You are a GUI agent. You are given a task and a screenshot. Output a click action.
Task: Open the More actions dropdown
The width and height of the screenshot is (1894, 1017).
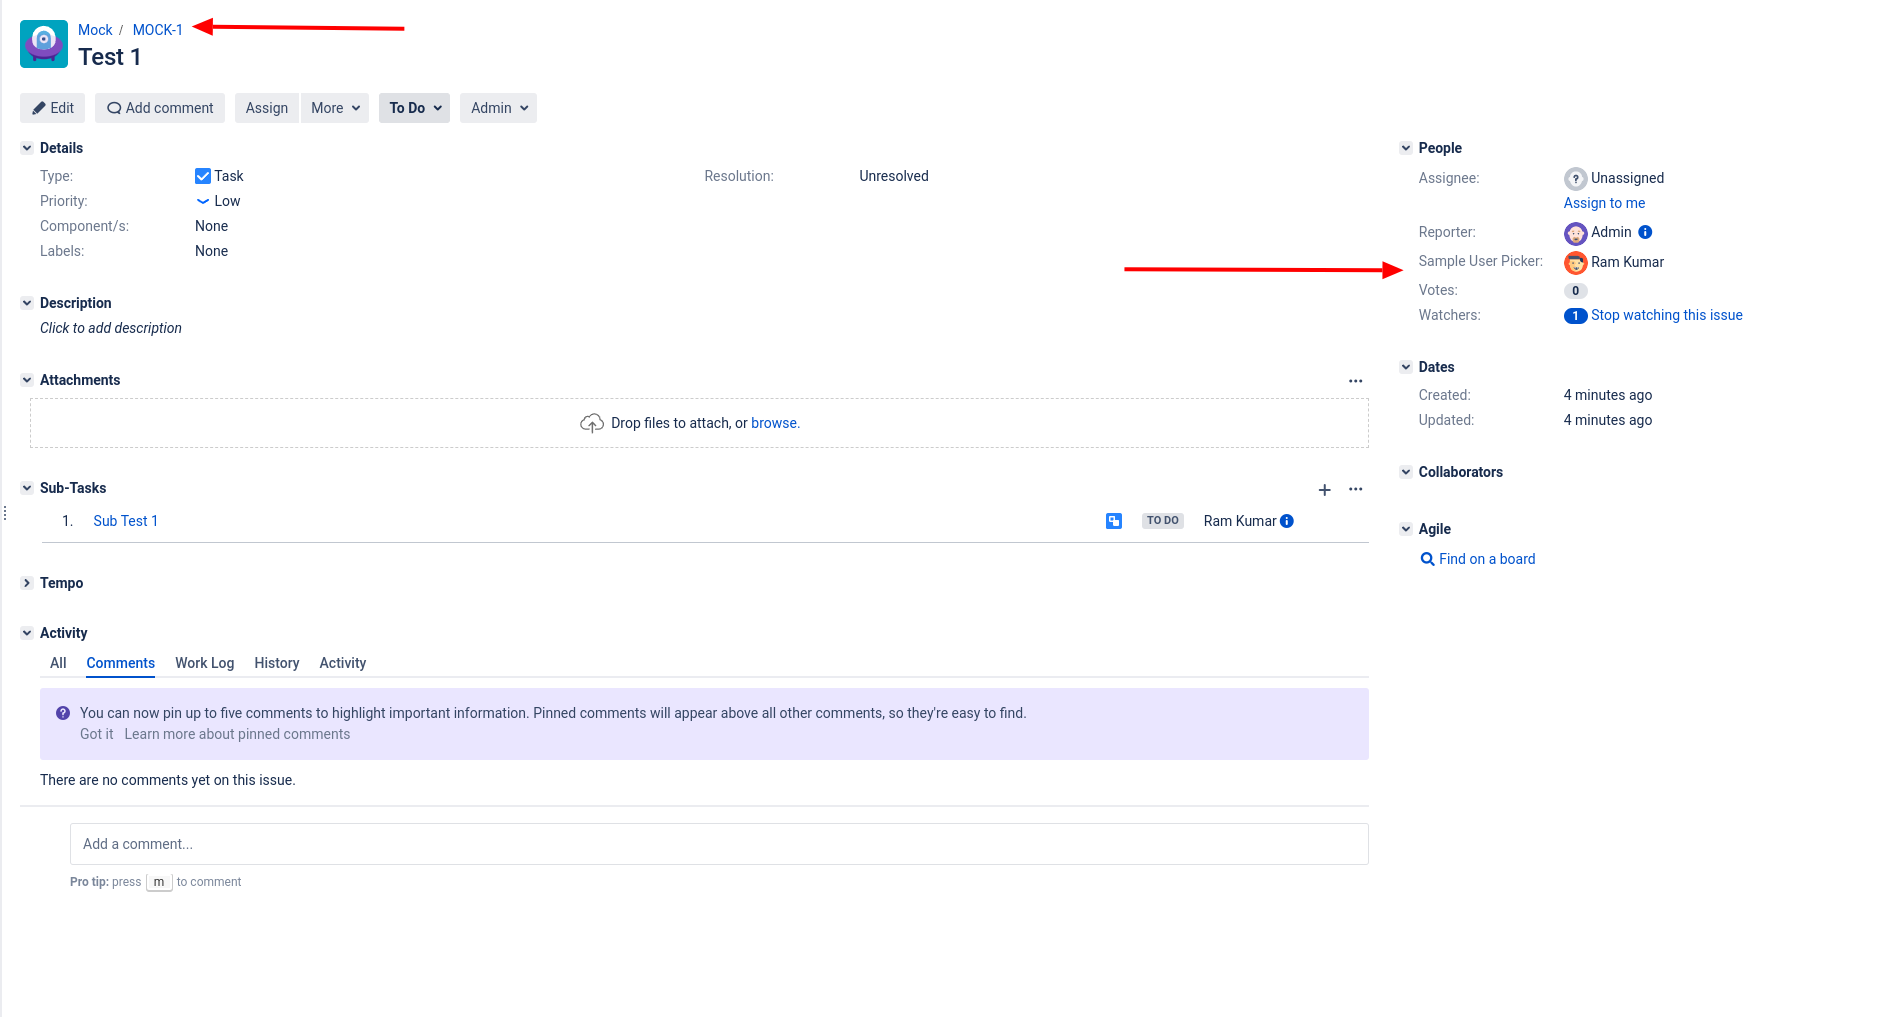(335, 108)
